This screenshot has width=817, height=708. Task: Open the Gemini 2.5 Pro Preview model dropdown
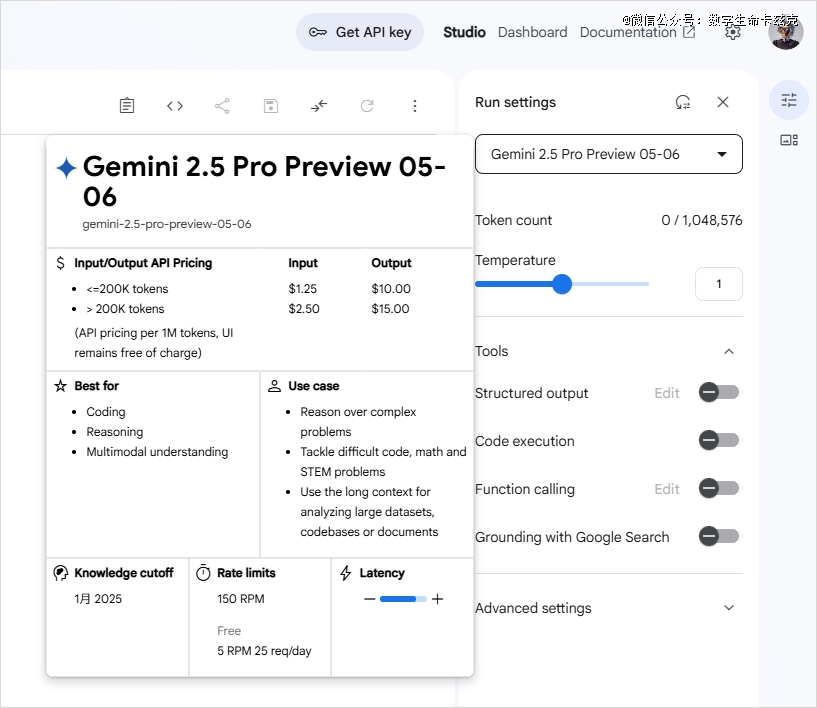609,154
